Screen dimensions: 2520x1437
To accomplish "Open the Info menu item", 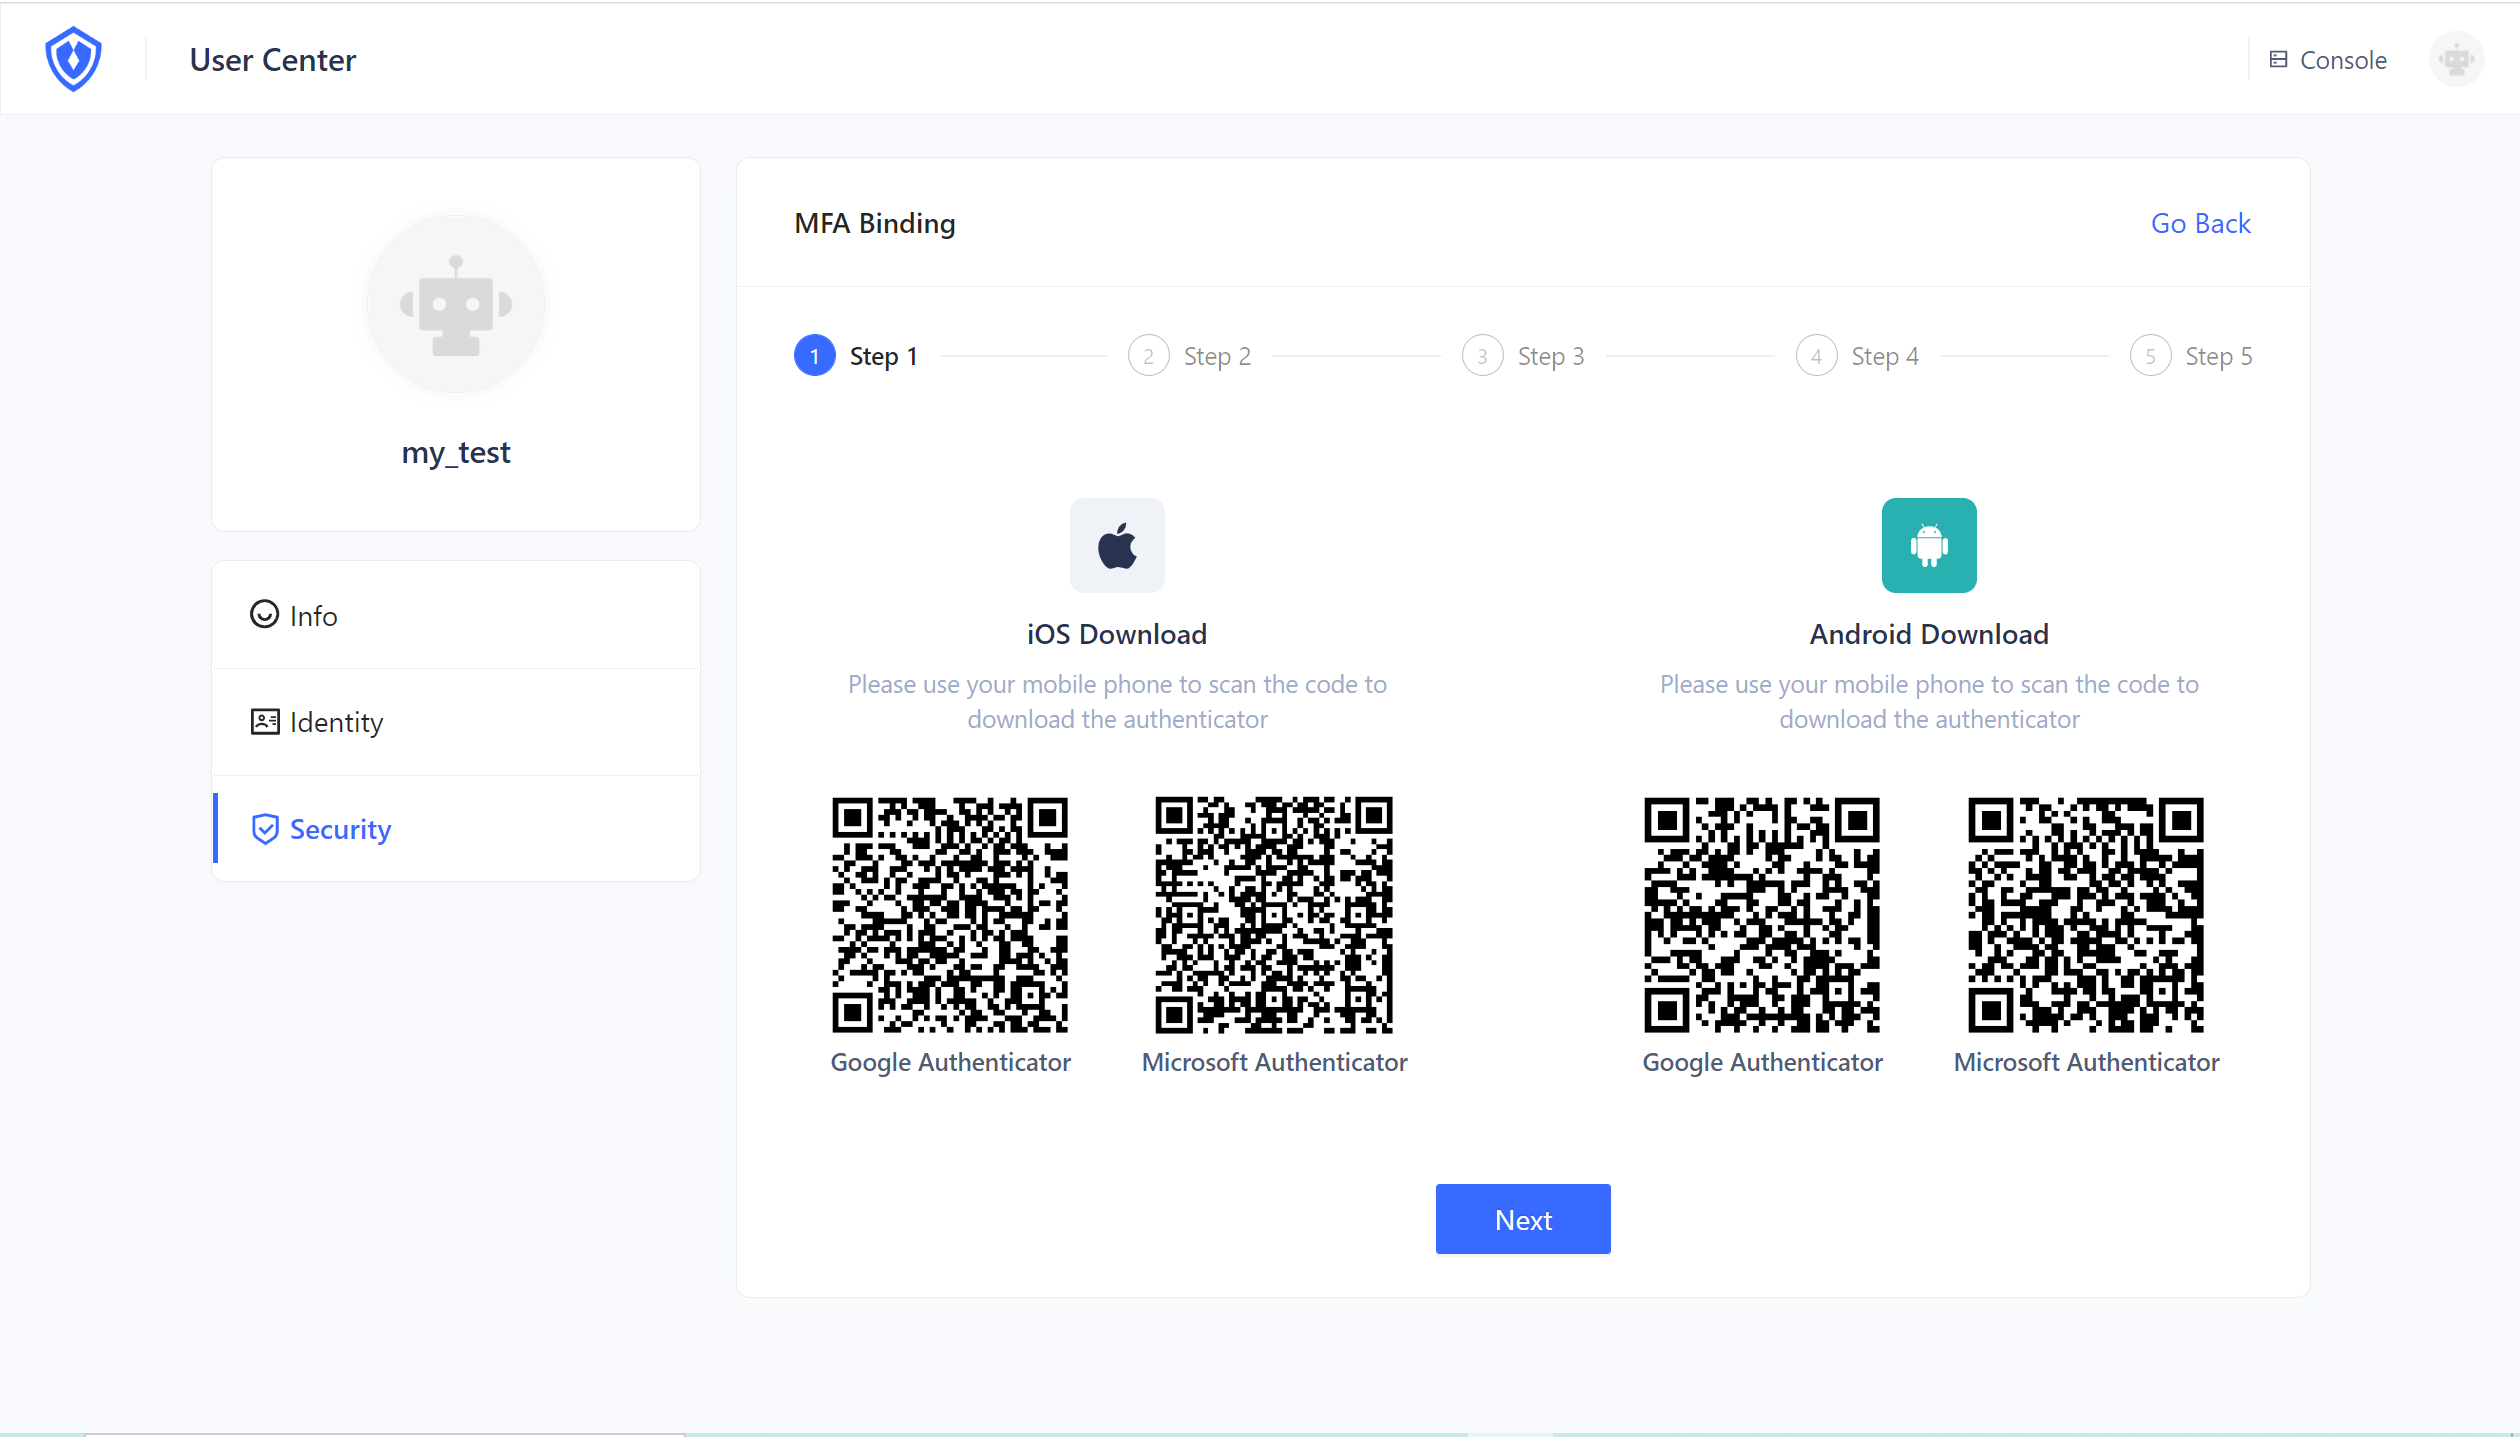I will (x=313, y=616).
